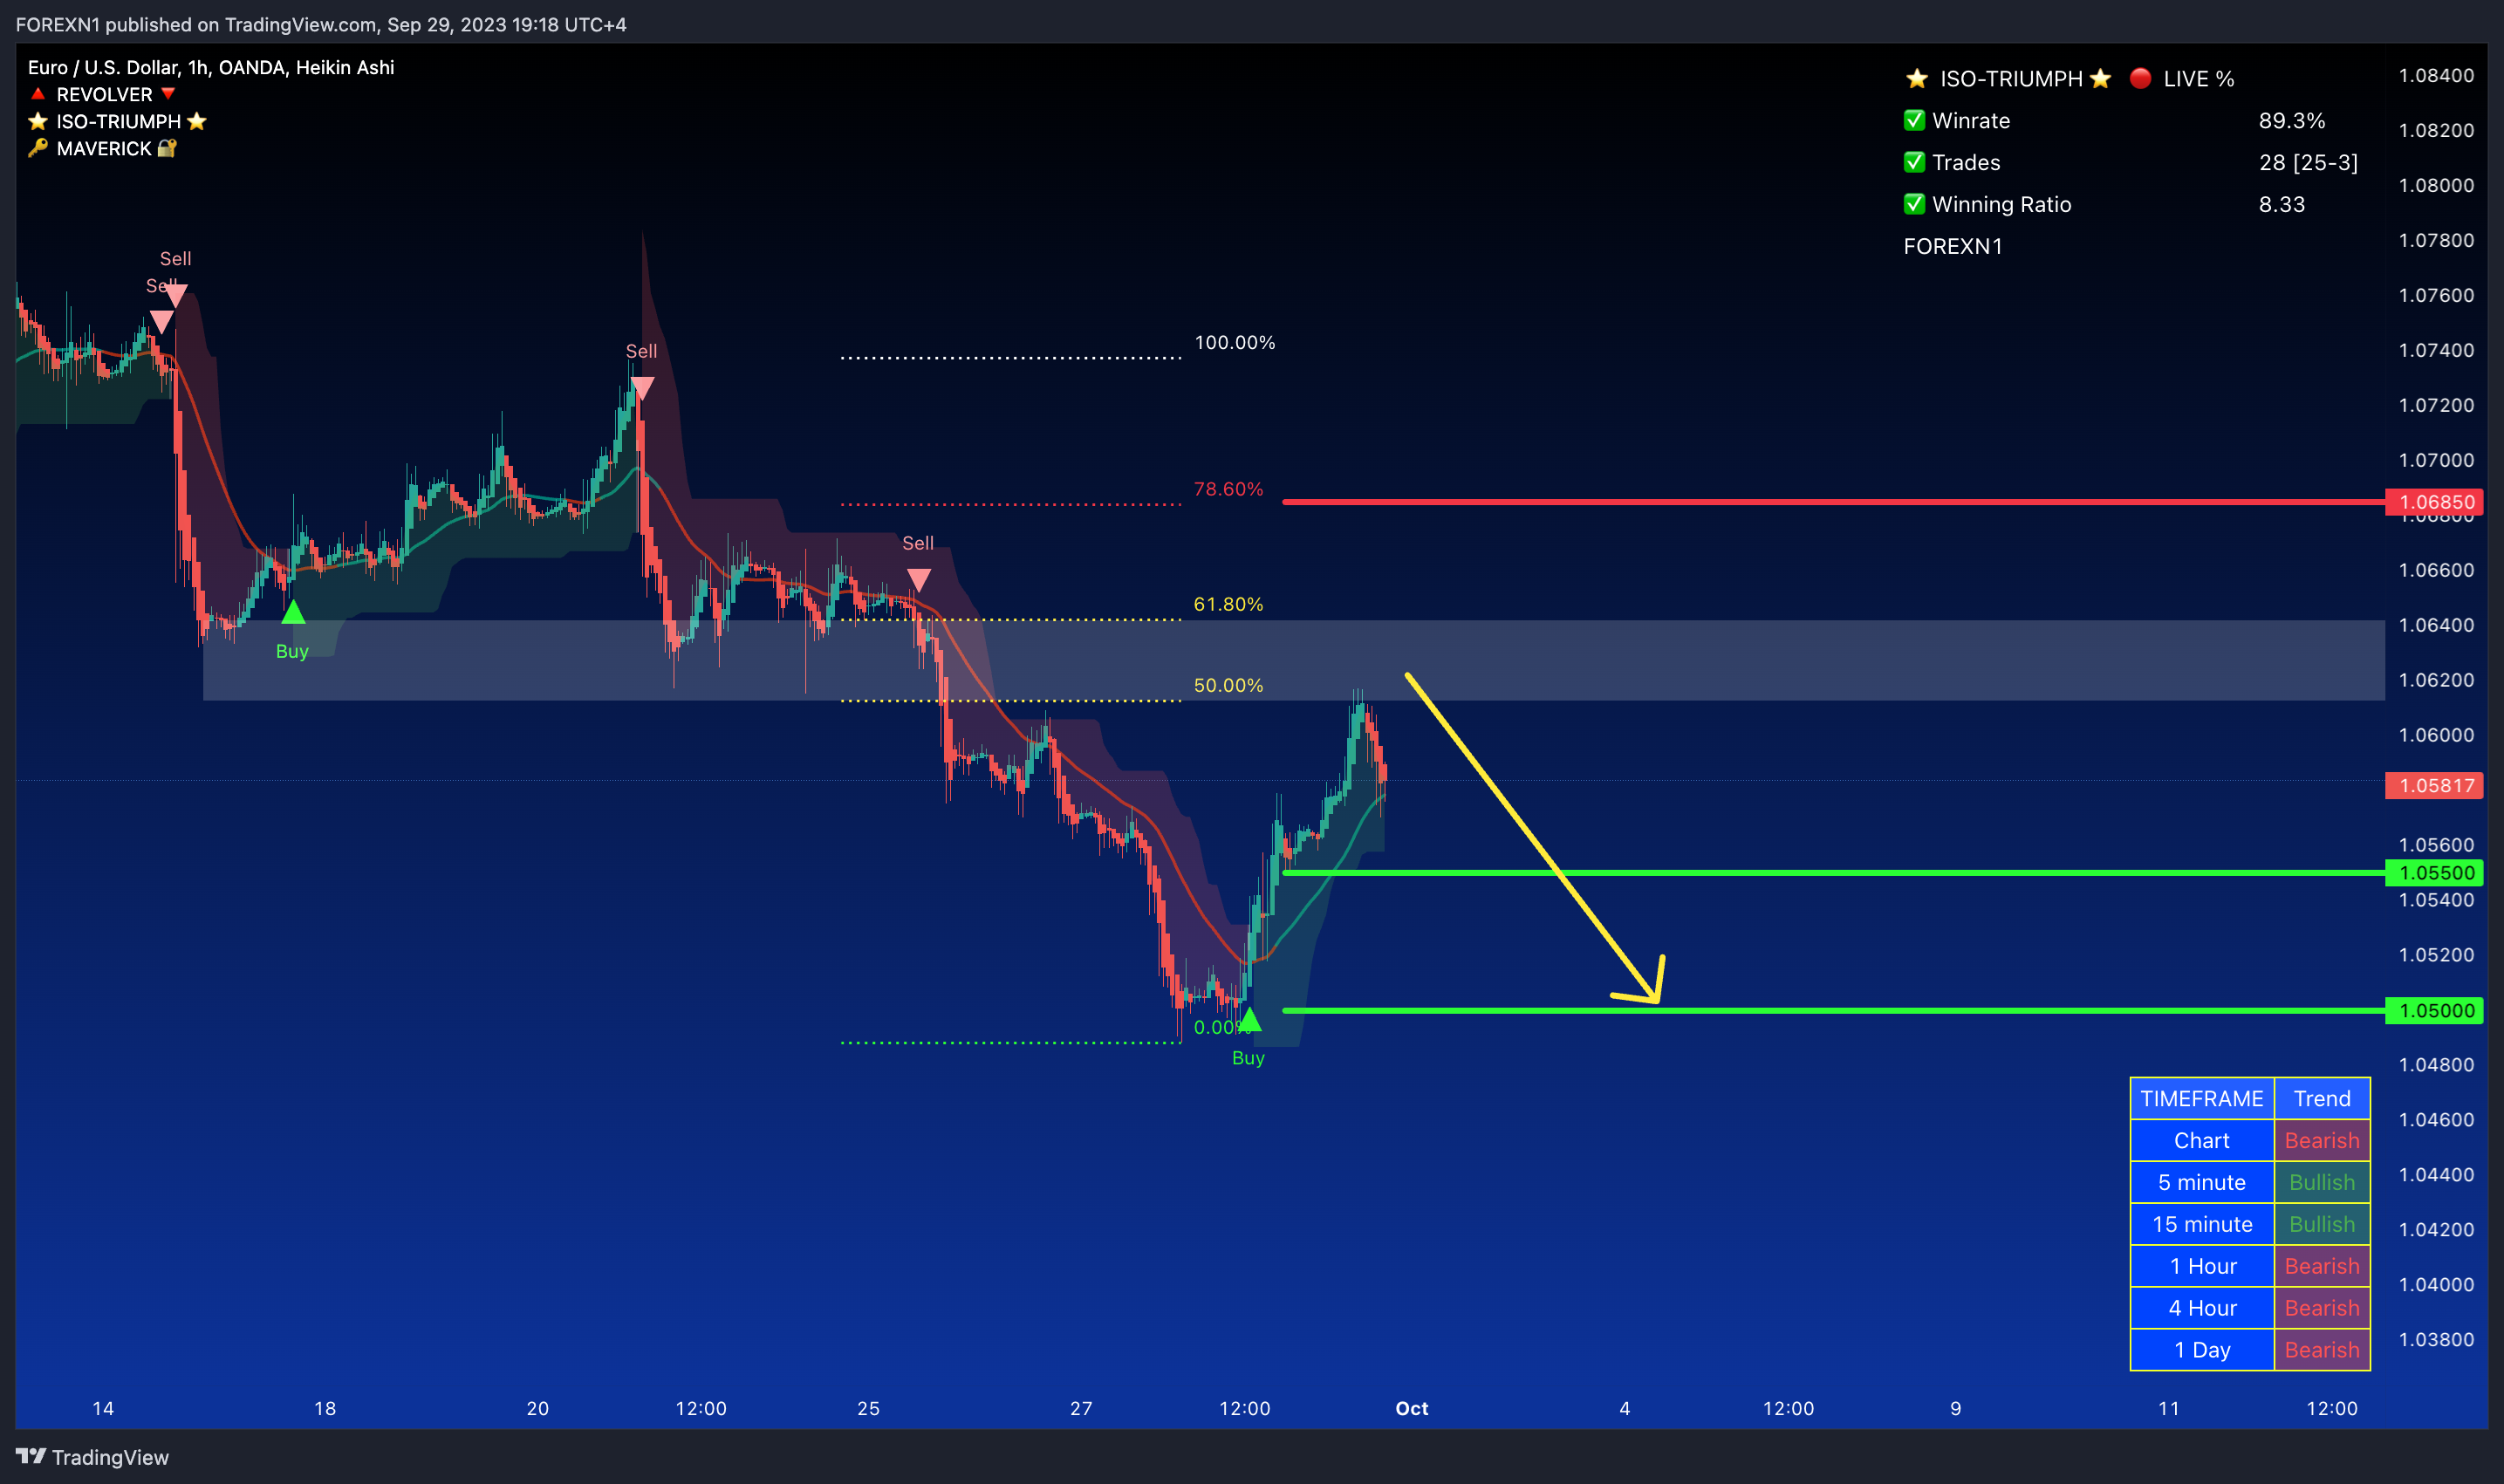
Task: Click the REVOLVER indicator label
Action: [x=104, y=94]
